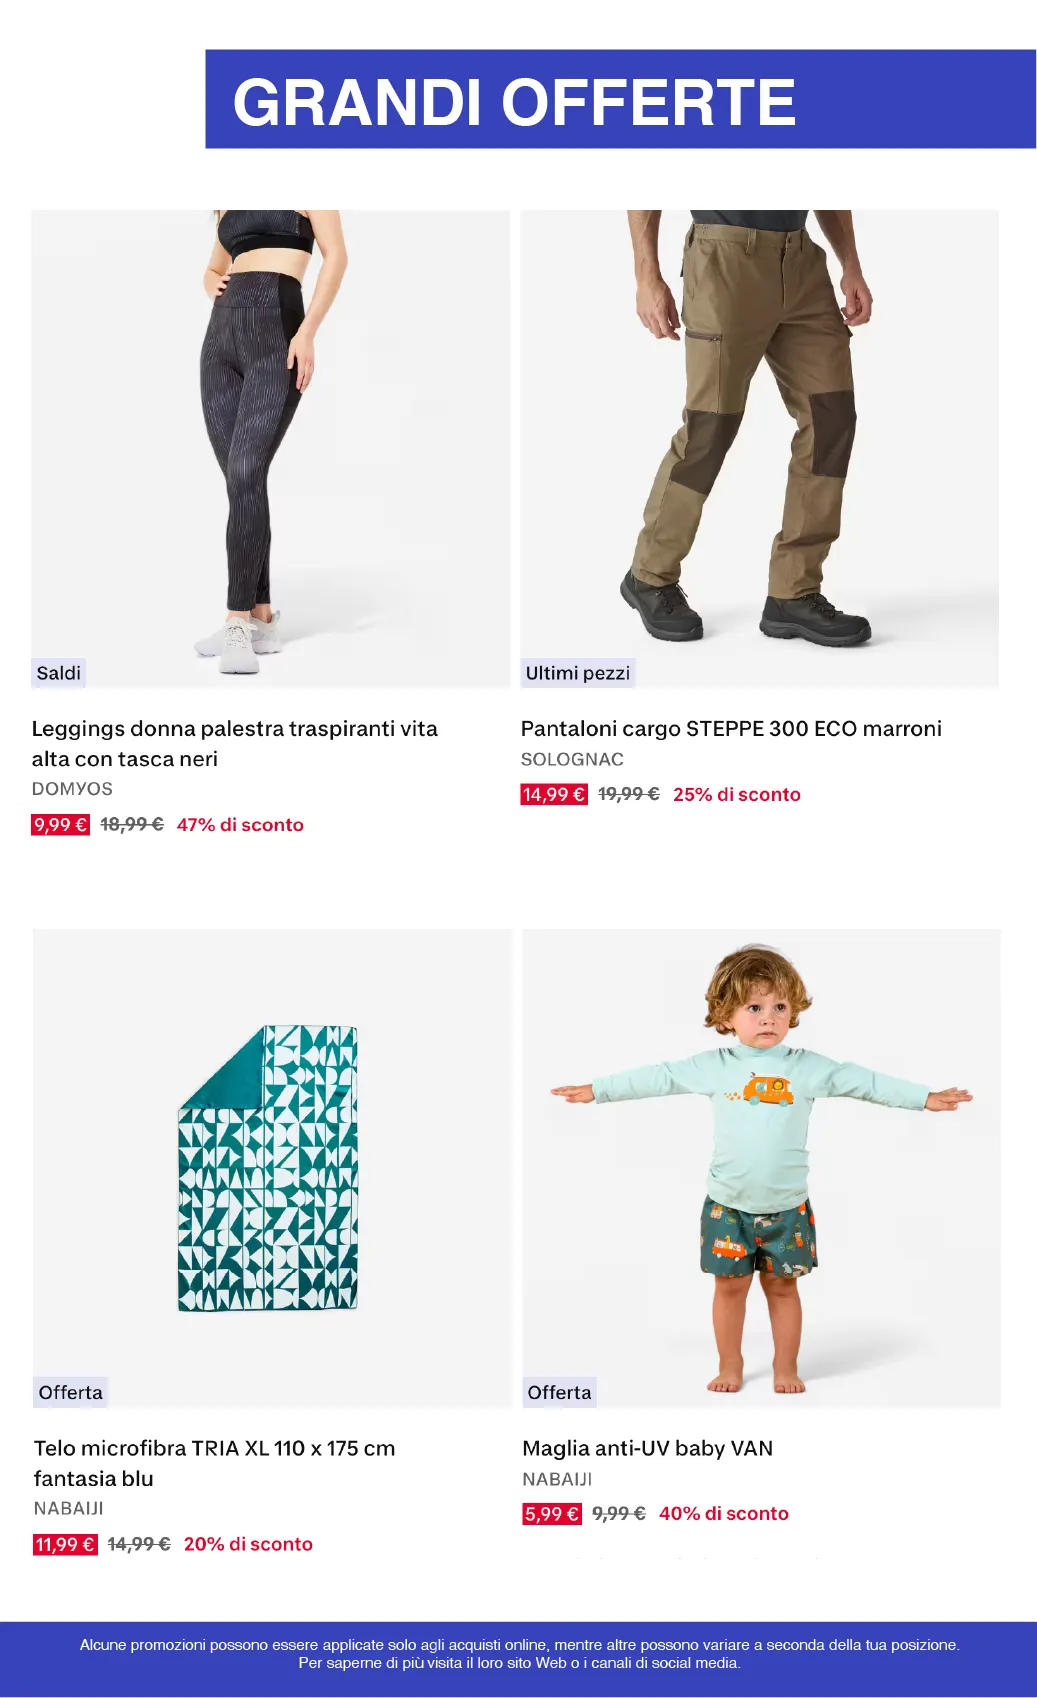Open the cargo pants STEPPE 300 image
Image resolution: width=1037 pixels, height=1698 pixels.
[x=760, y=448]
